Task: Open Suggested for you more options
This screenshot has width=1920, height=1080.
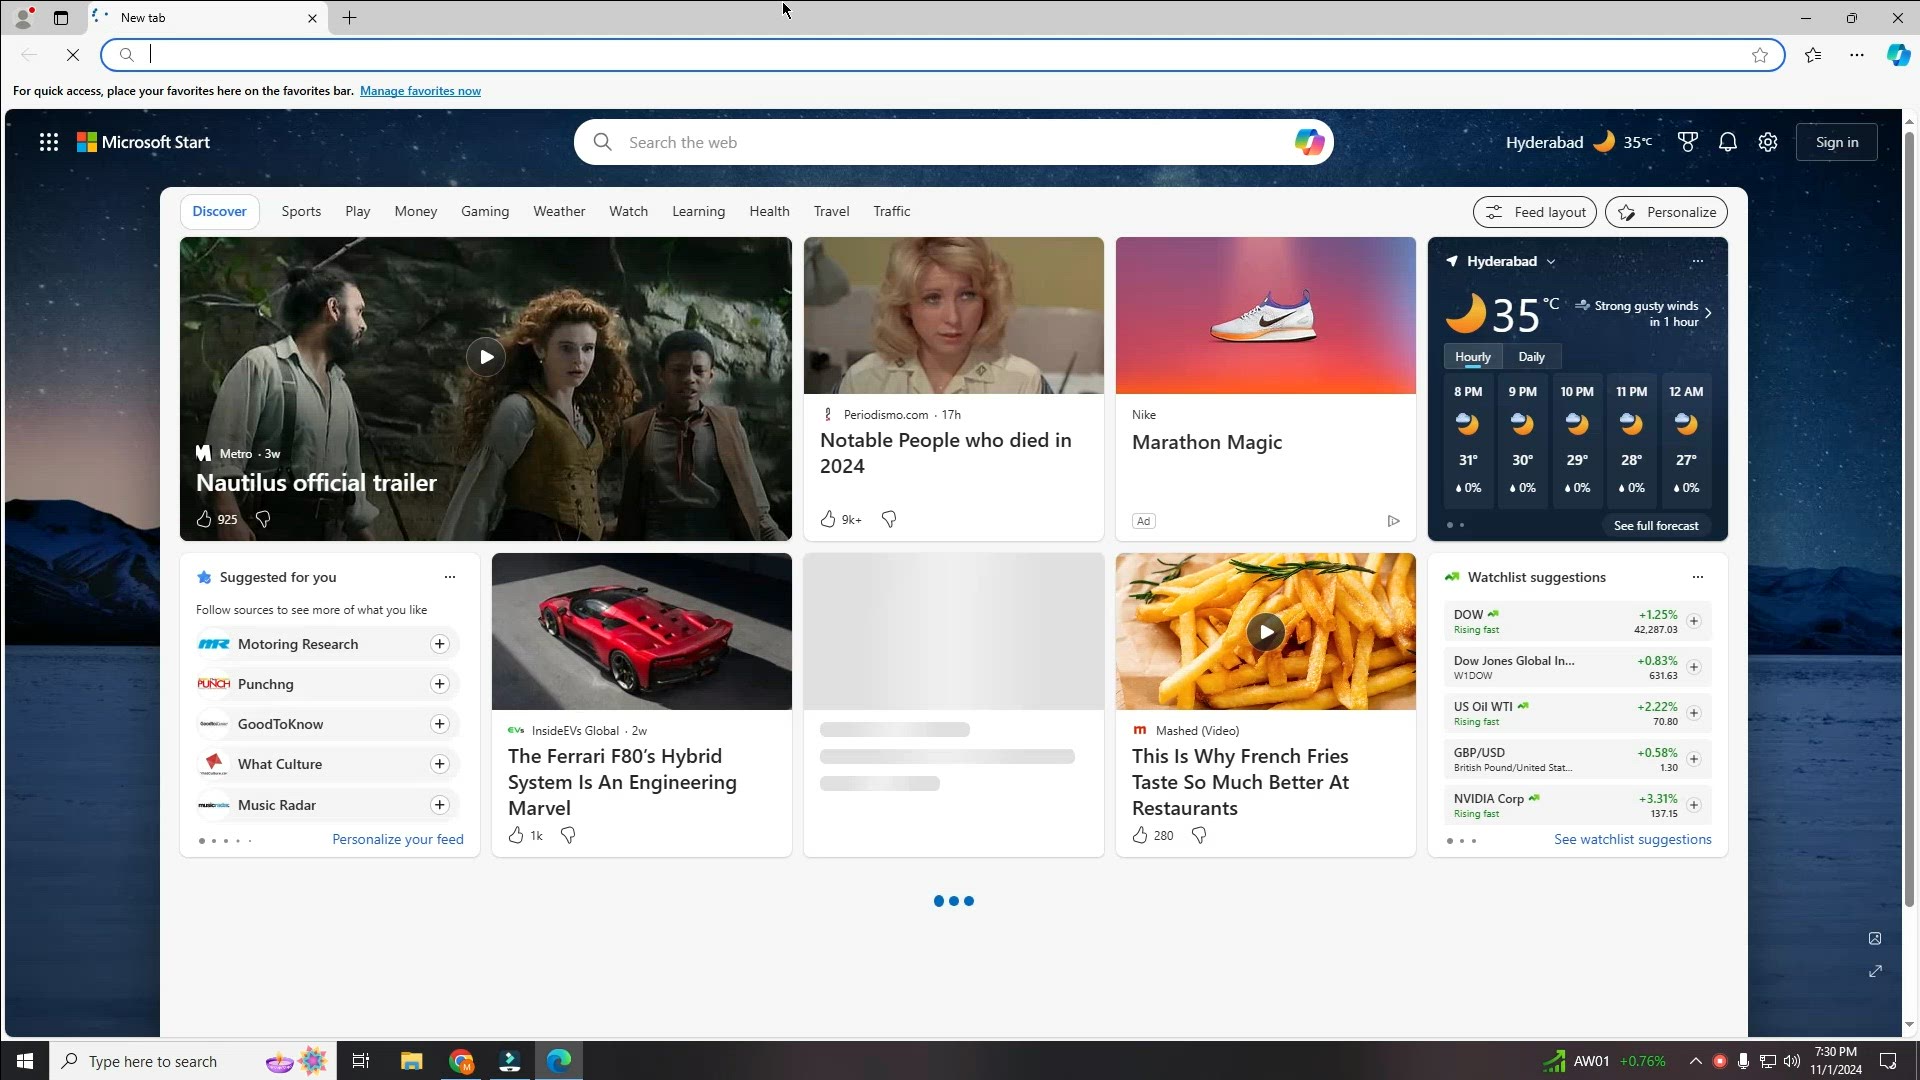Action: (449, 577)
